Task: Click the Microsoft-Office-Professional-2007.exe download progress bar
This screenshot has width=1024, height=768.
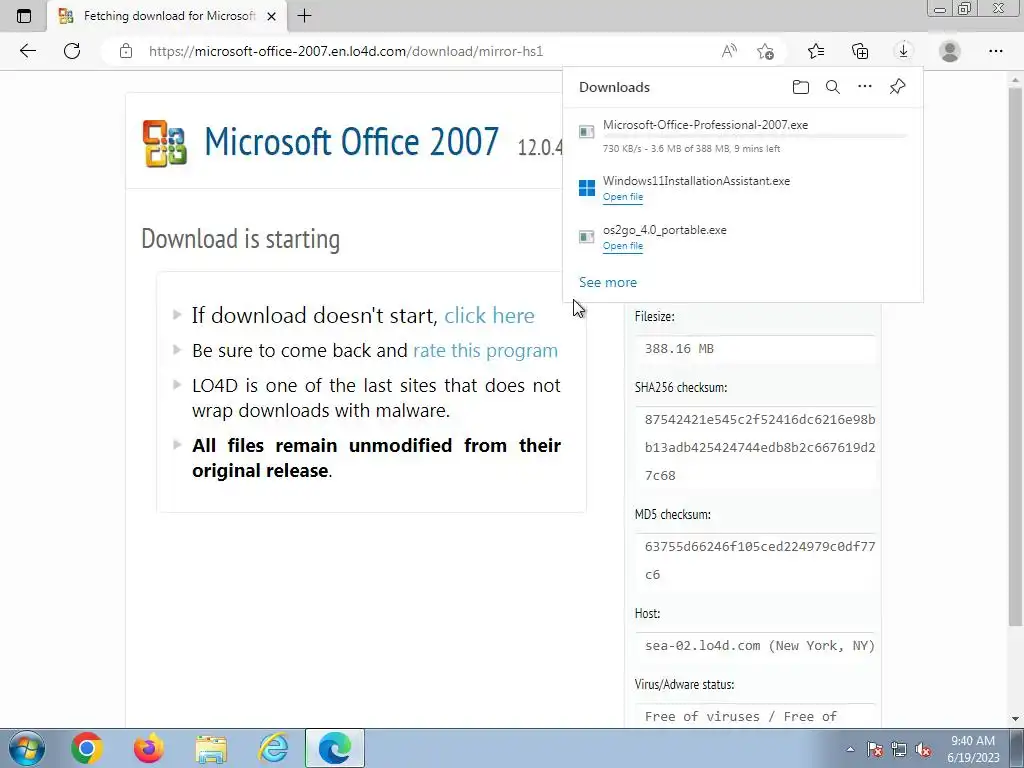Action: (755, 136)
